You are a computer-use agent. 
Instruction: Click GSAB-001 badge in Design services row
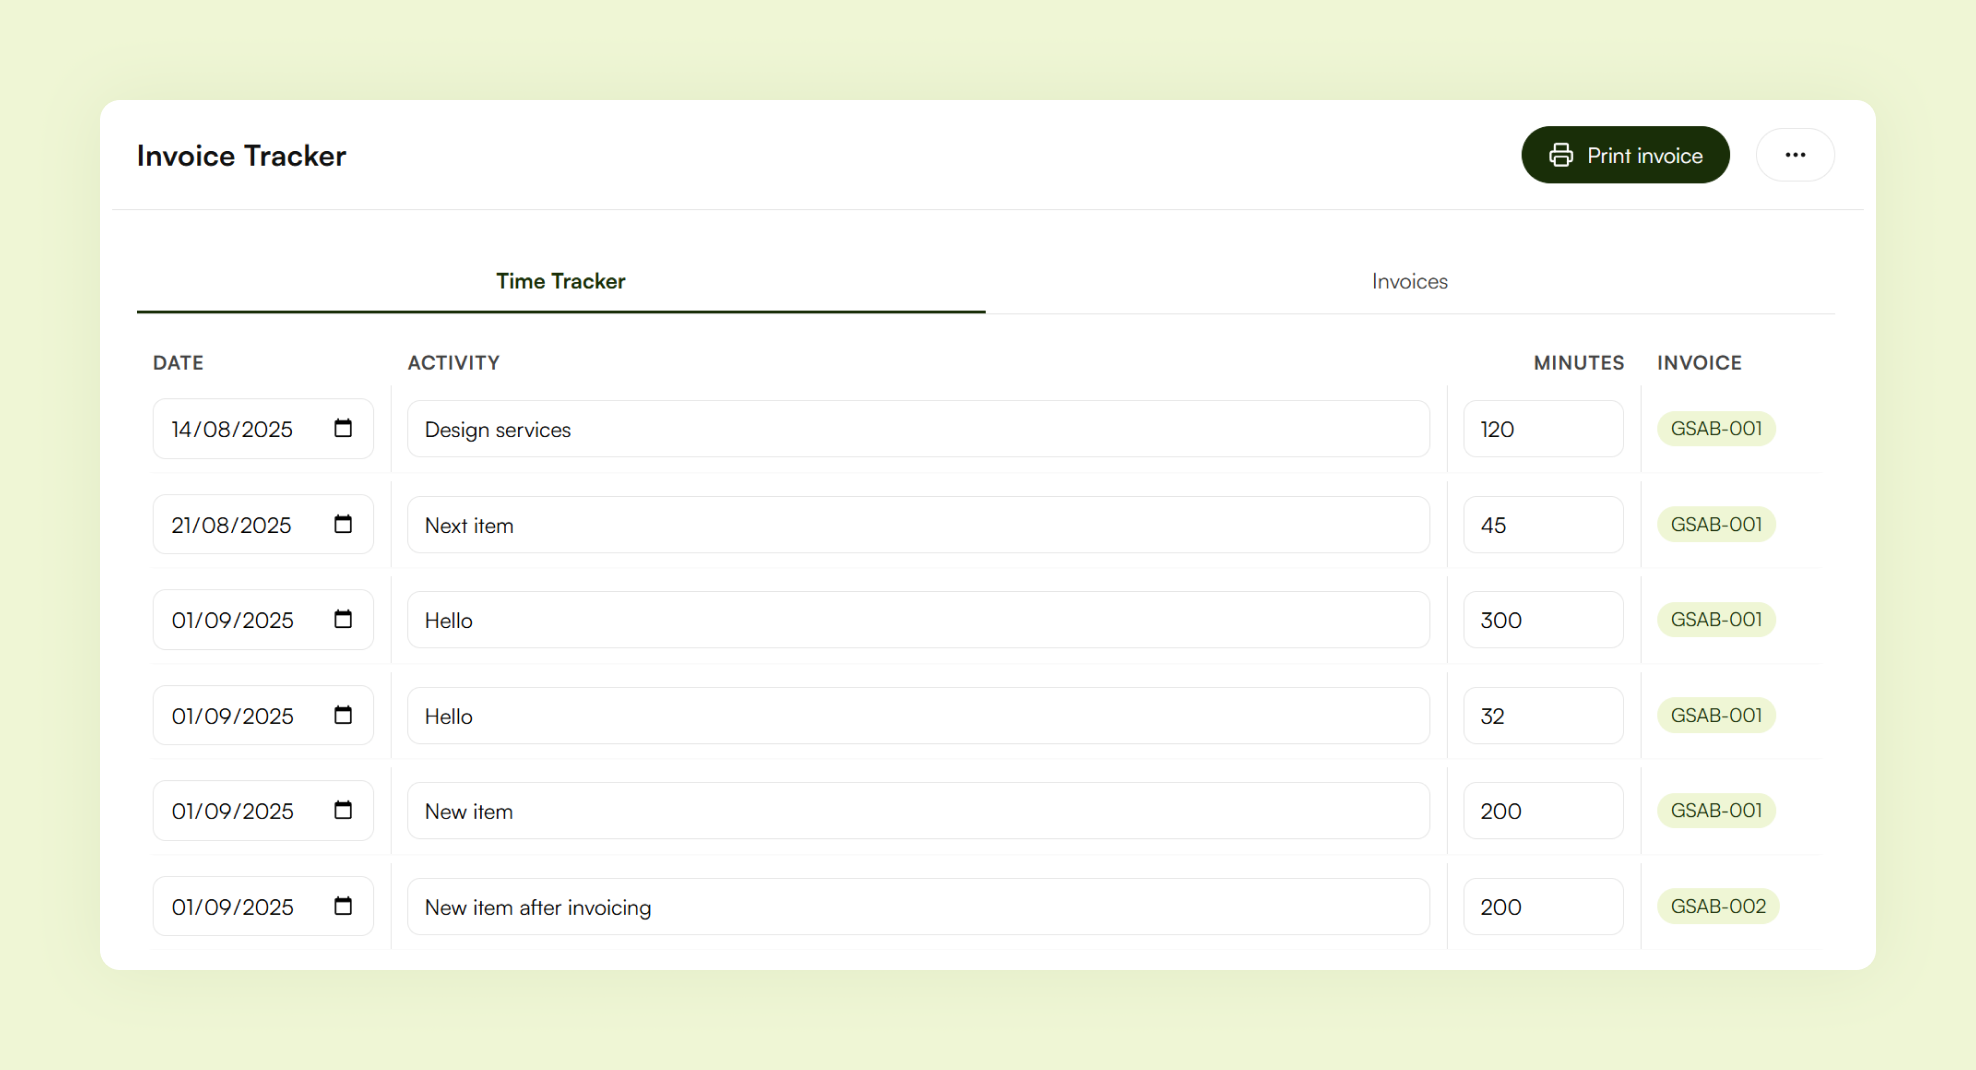pyautogui.click(x=1716, y=428)
